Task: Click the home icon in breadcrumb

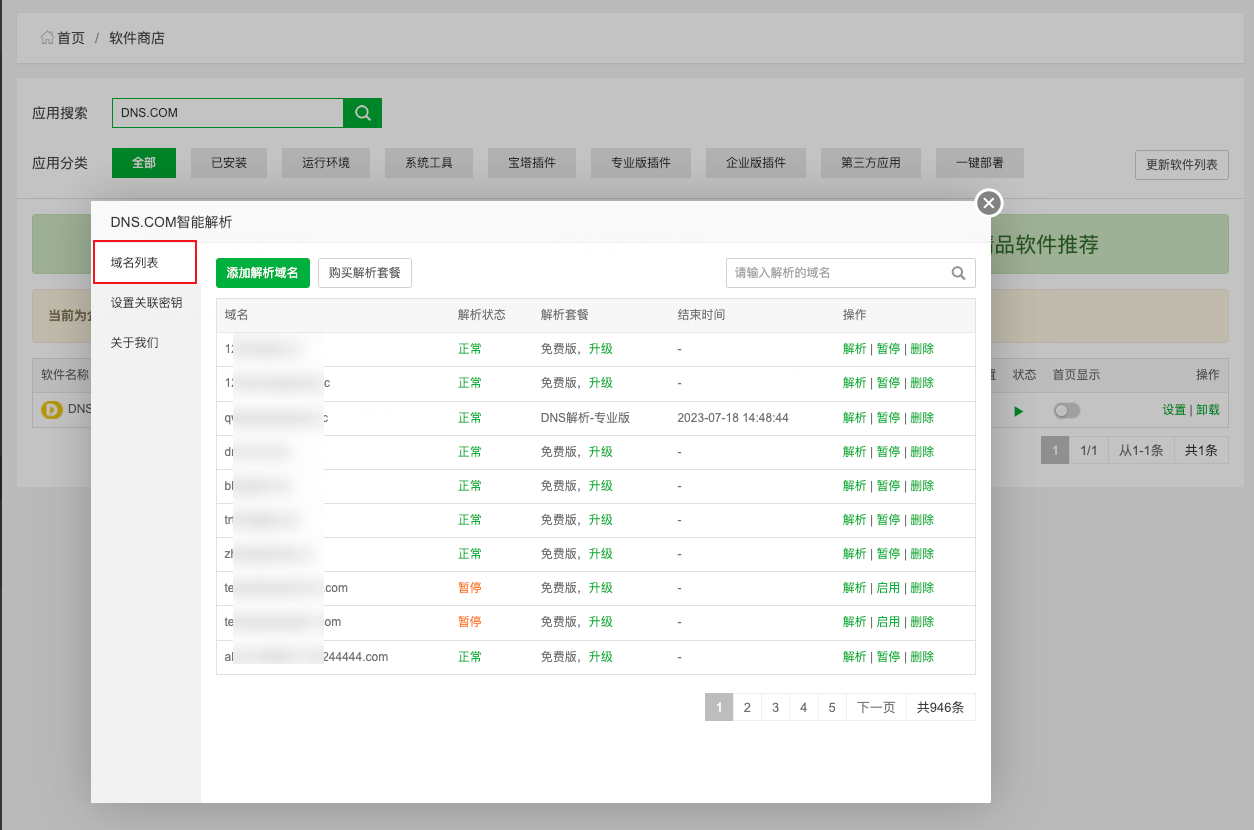Action: pyautogui.click(x=47, y=38)
